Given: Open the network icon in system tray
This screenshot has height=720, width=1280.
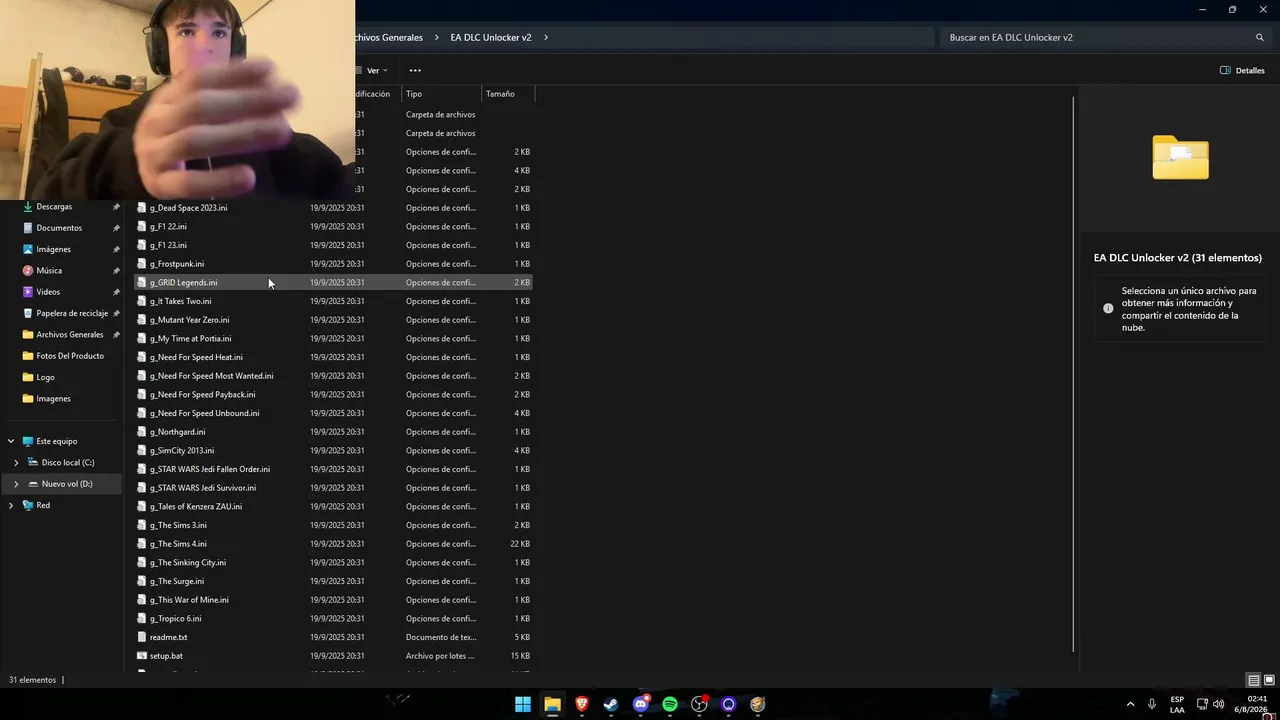Looking at the screenshot, I should click(1202, 704).
